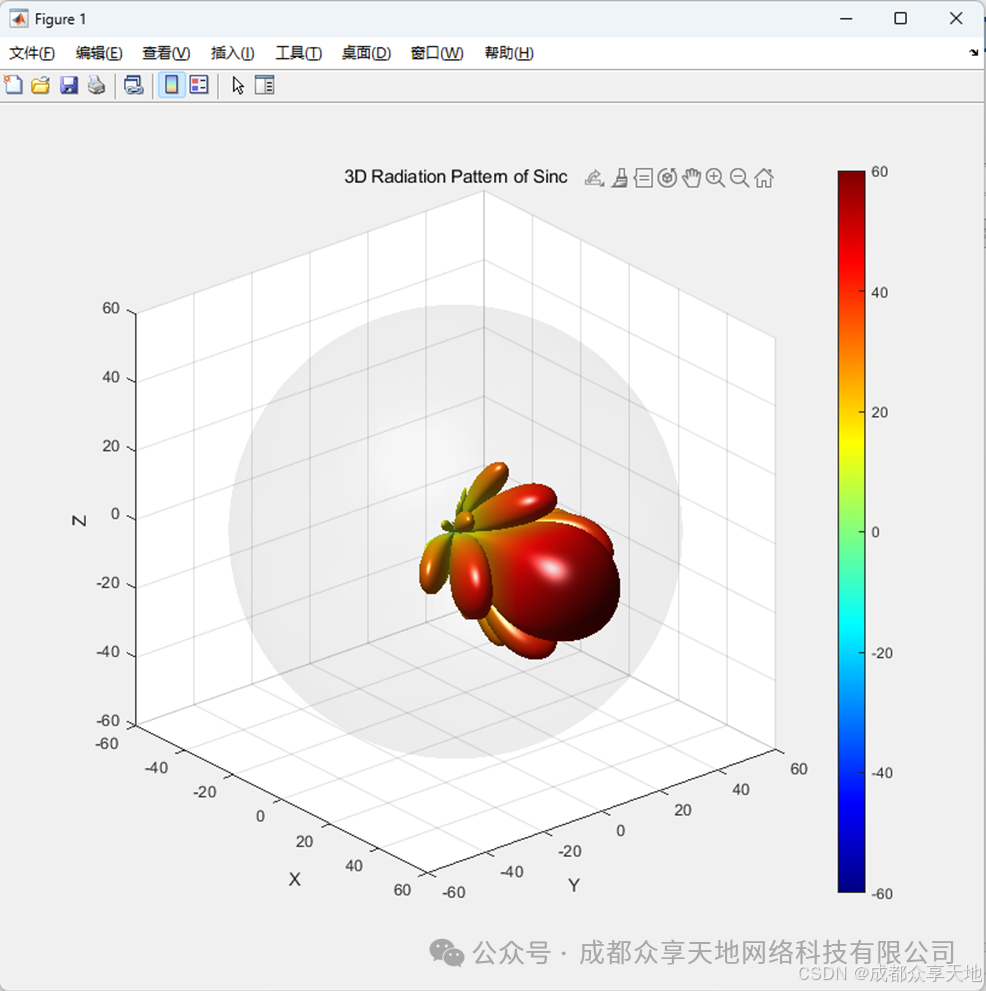Screen dimensions: 986x991
Task: Click the Z axis label
Action: click(79, 520)
